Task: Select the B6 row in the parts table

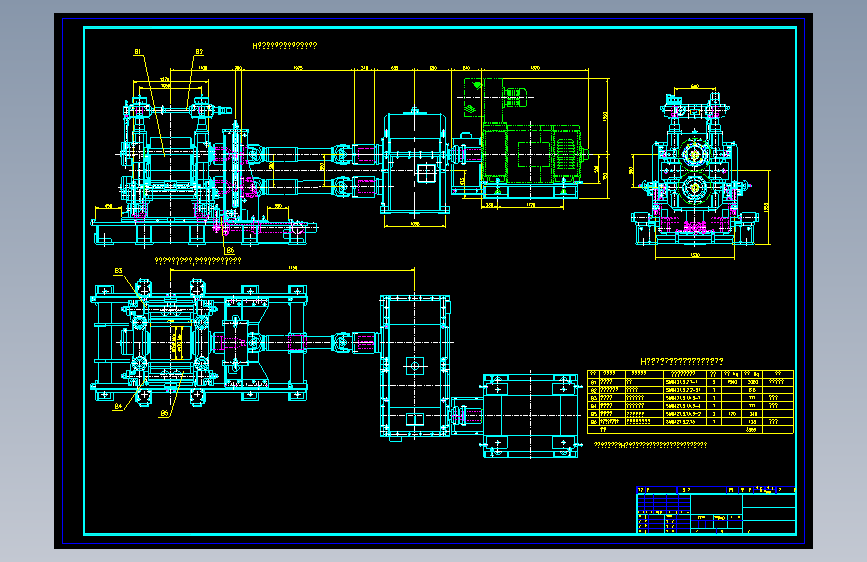Action: (690, 421)
